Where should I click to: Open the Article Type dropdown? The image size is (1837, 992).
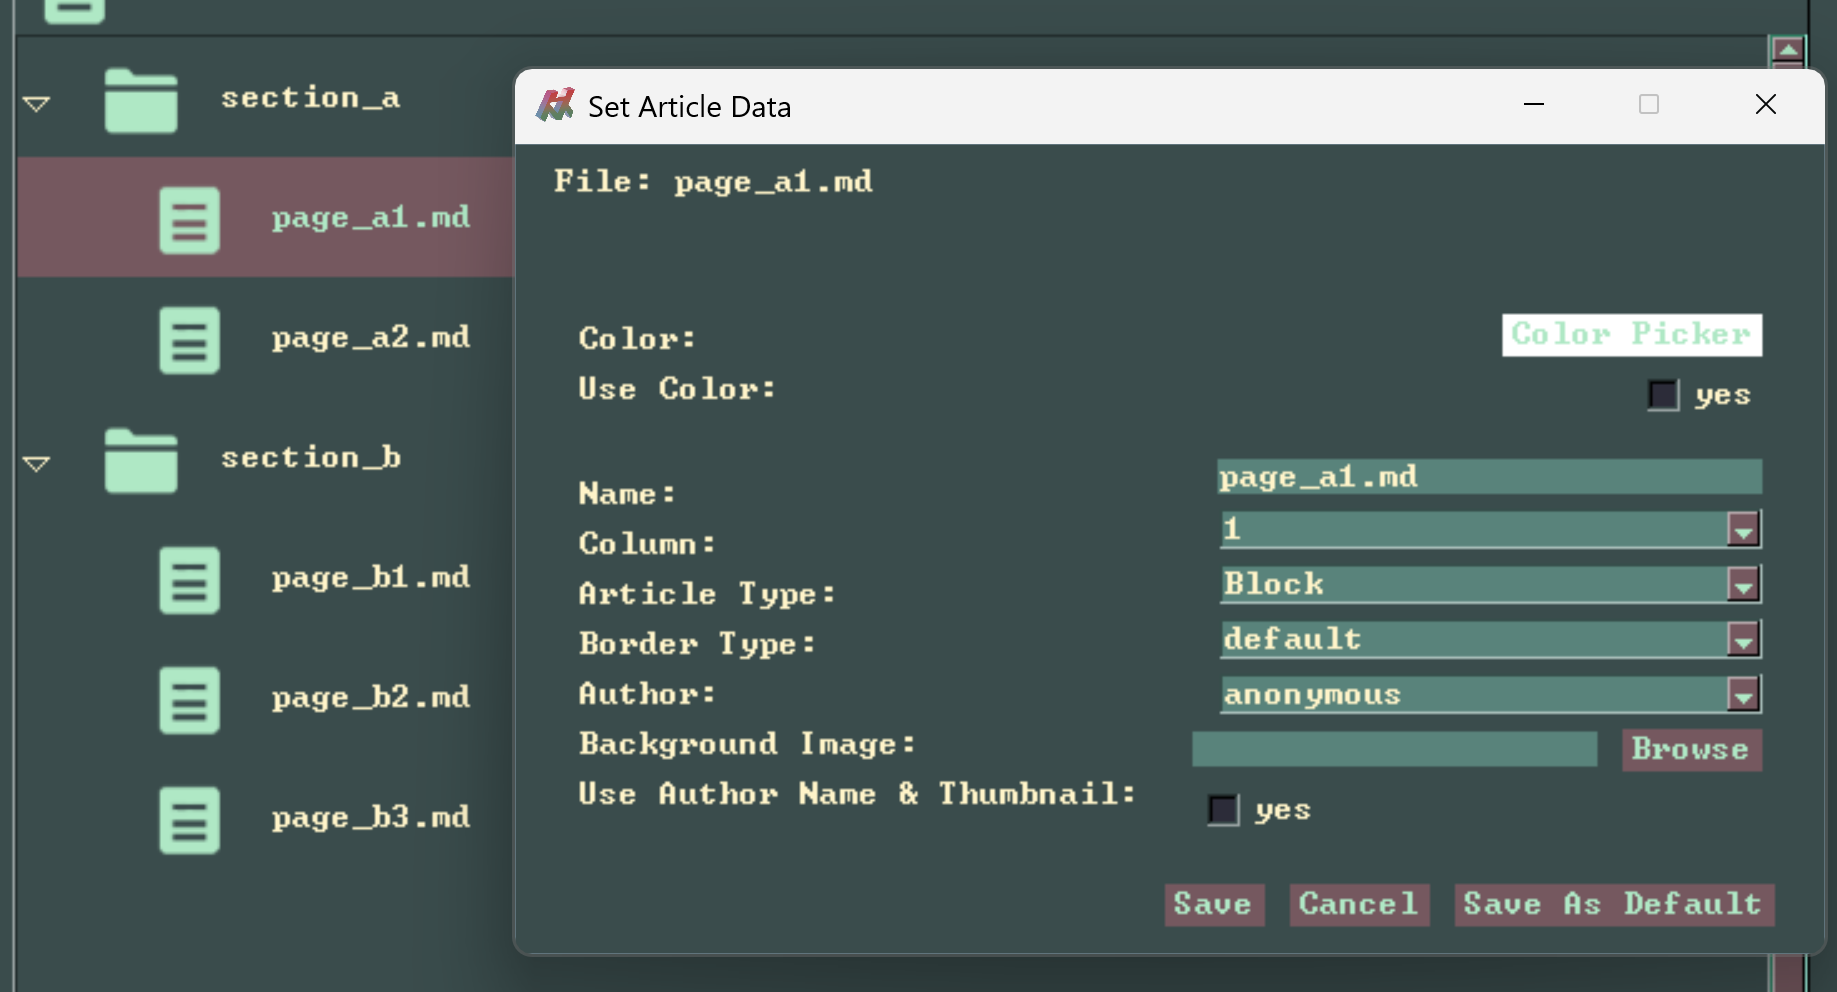1743,585
